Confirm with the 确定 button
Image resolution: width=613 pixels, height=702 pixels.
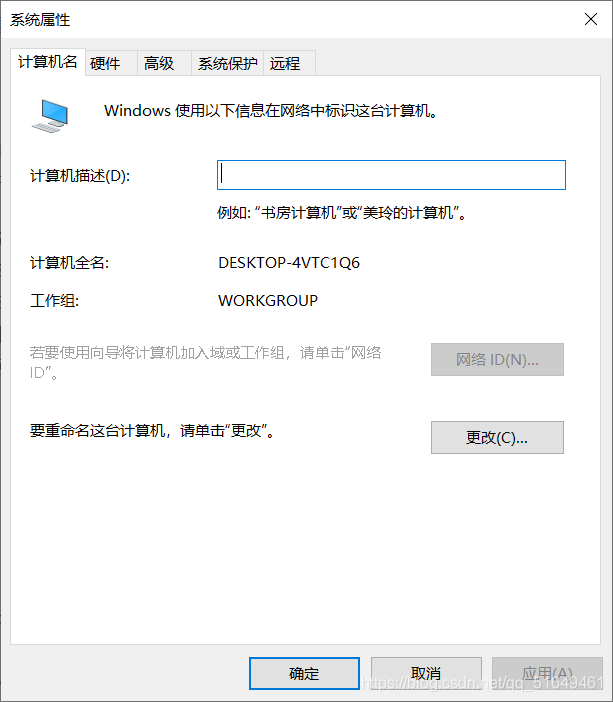pos(304,673)
